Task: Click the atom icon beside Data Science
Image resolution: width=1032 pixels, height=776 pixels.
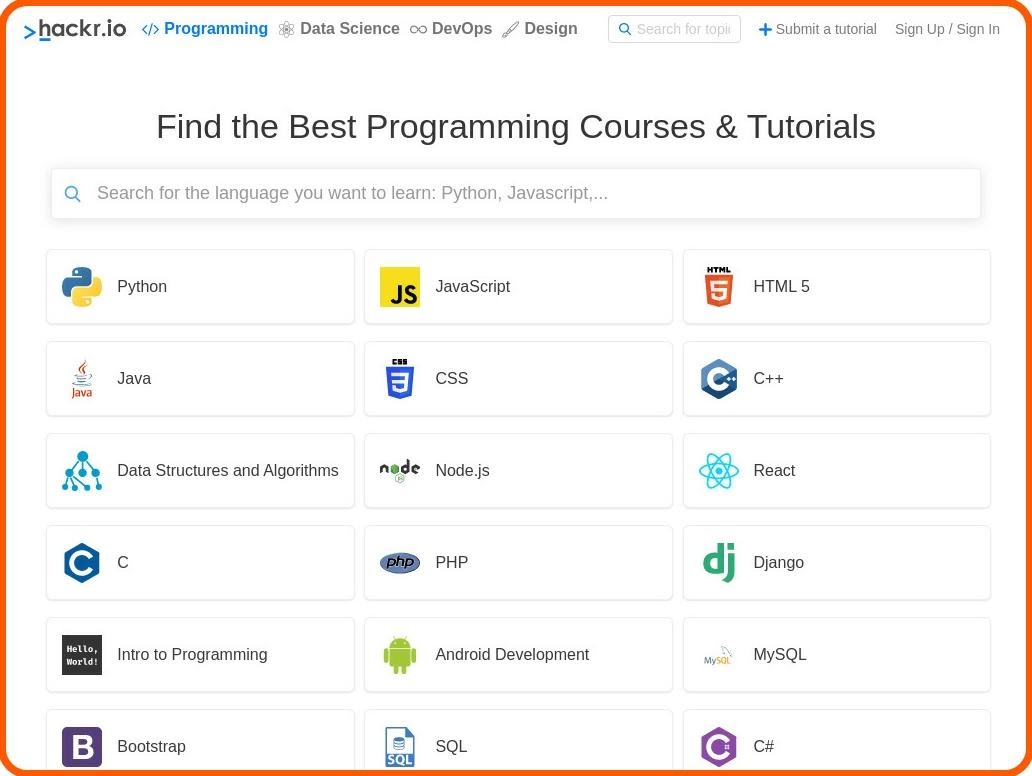Action: point(286,30)
